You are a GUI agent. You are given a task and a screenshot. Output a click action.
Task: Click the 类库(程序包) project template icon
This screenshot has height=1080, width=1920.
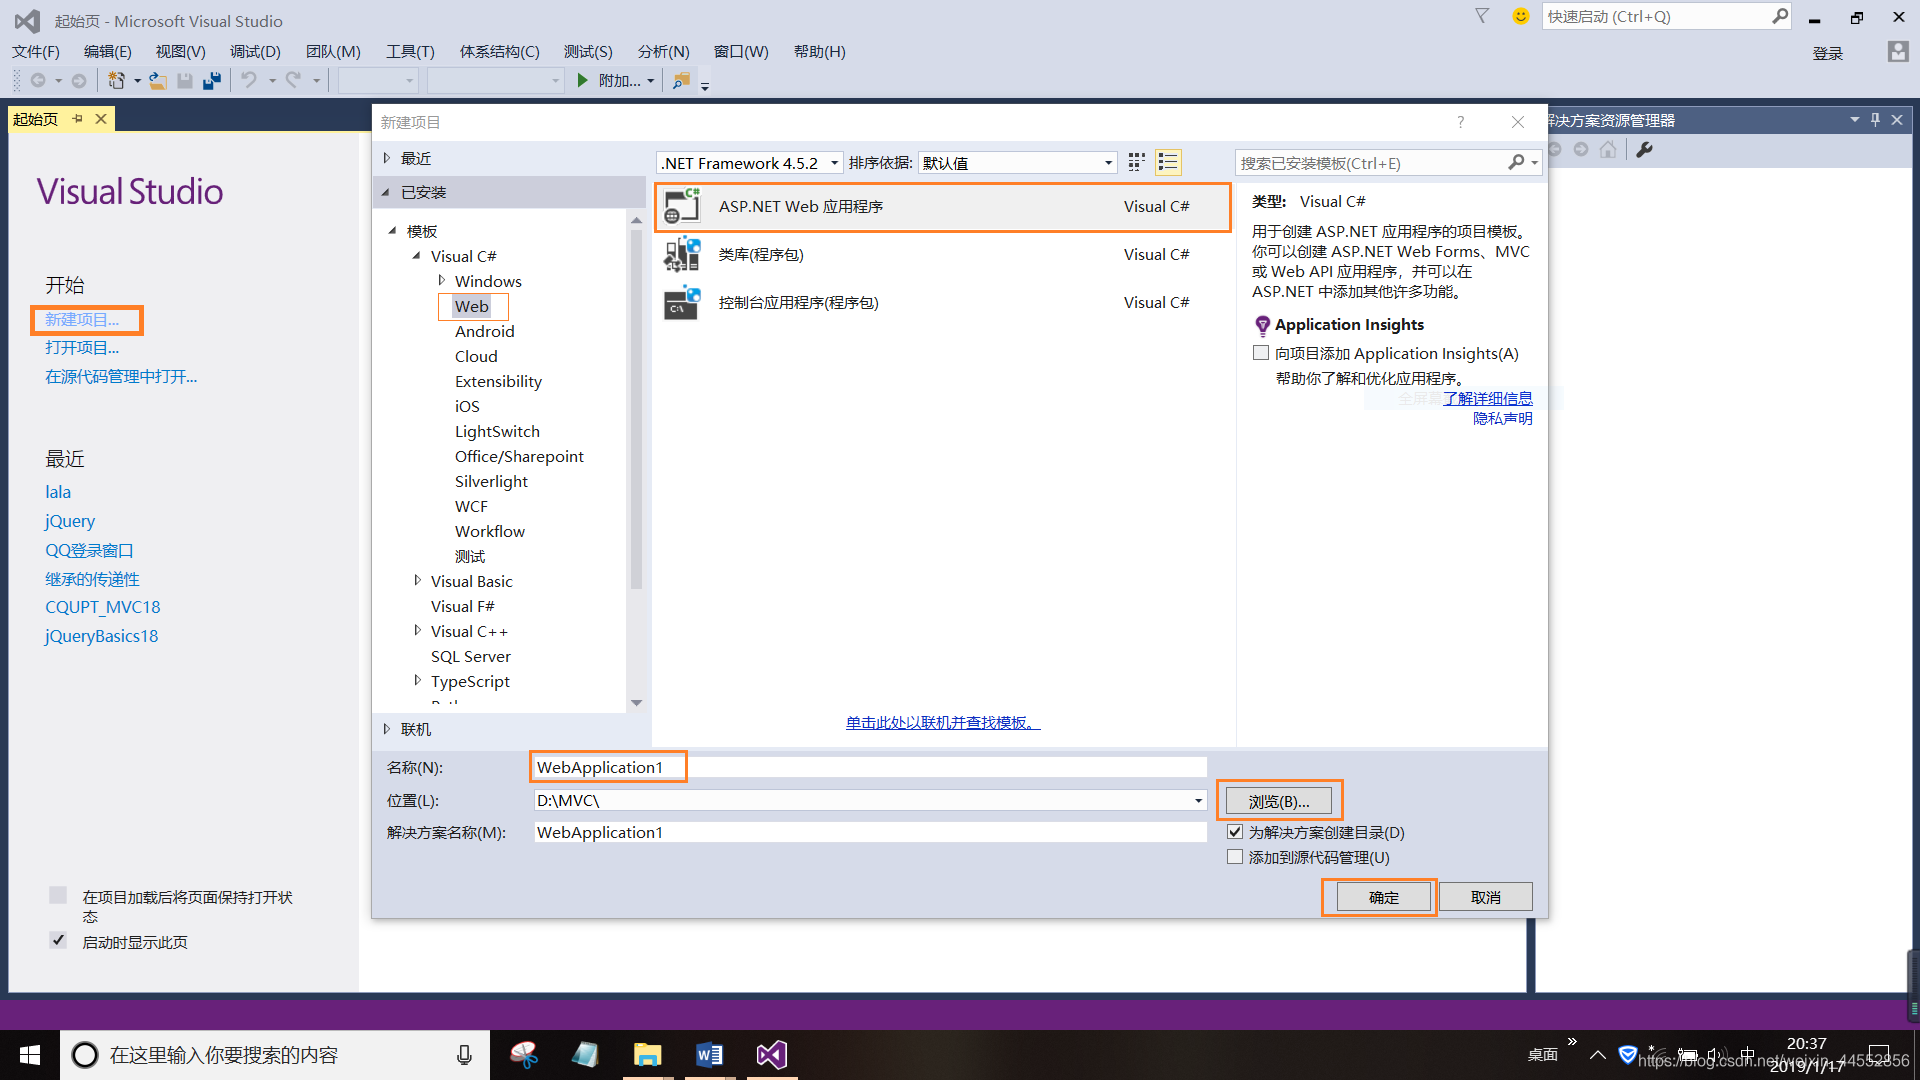[x=682, y=253]
